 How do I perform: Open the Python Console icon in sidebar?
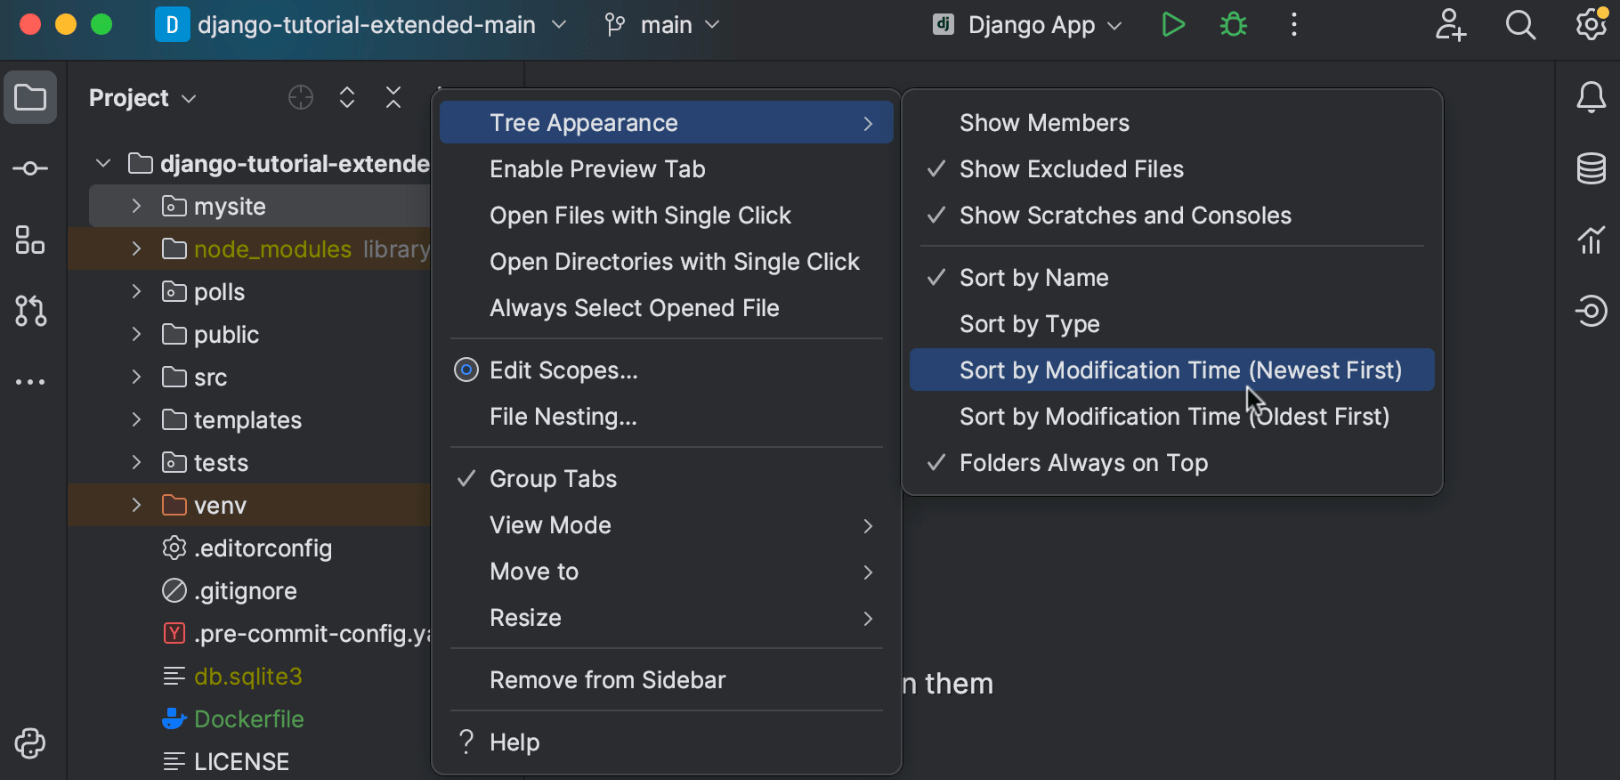pos(30,743)
